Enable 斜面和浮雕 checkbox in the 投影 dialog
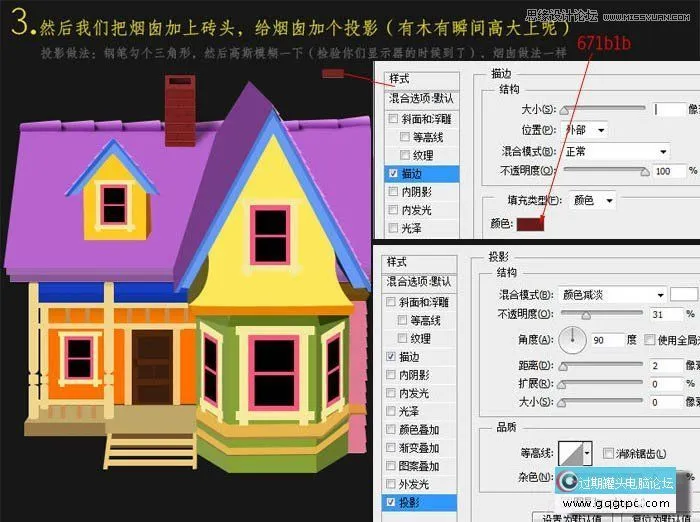This screenshot has height=522, width=700. (391, 302)
